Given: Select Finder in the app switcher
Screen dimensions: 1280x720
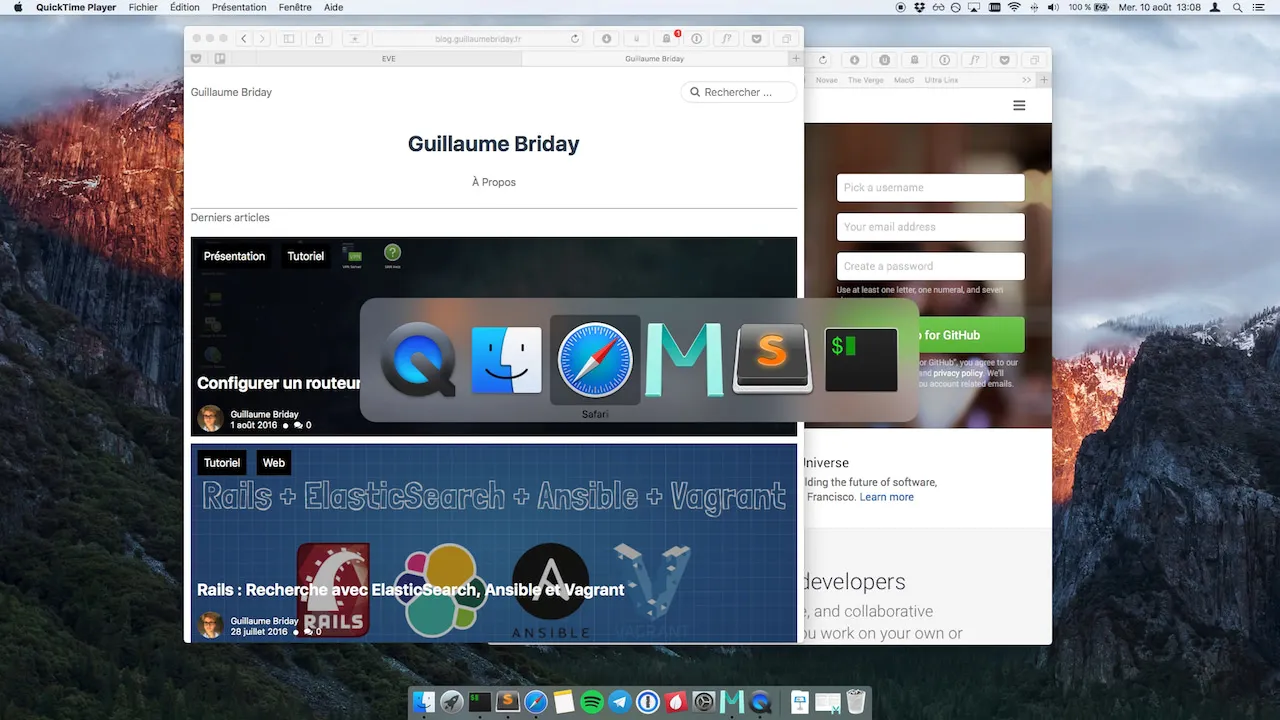Looking at the screenshot, I should (507, 360).
